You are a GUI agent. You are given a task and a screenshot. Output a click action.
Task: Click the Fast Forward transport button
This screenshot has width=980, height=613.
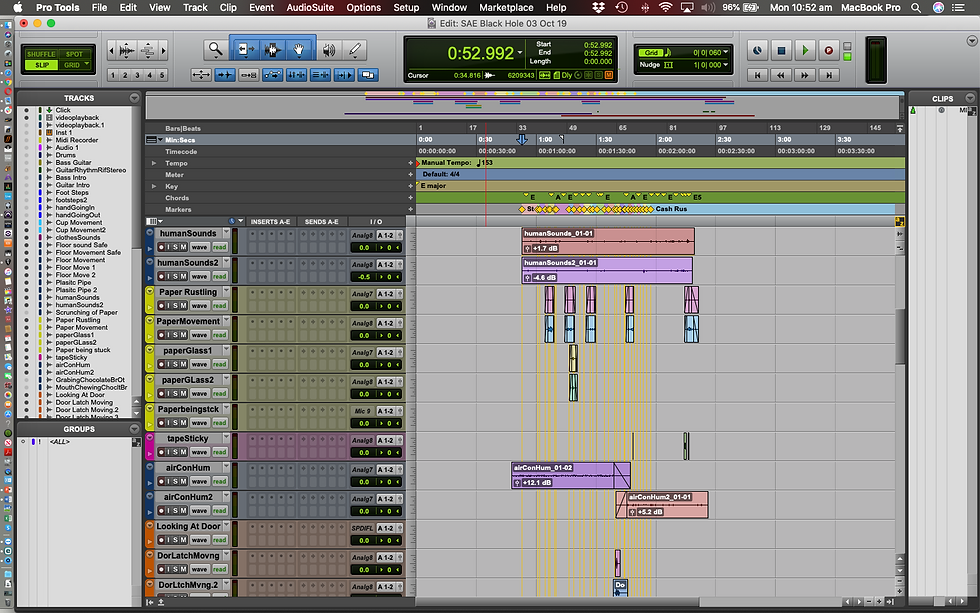point(805,75)
